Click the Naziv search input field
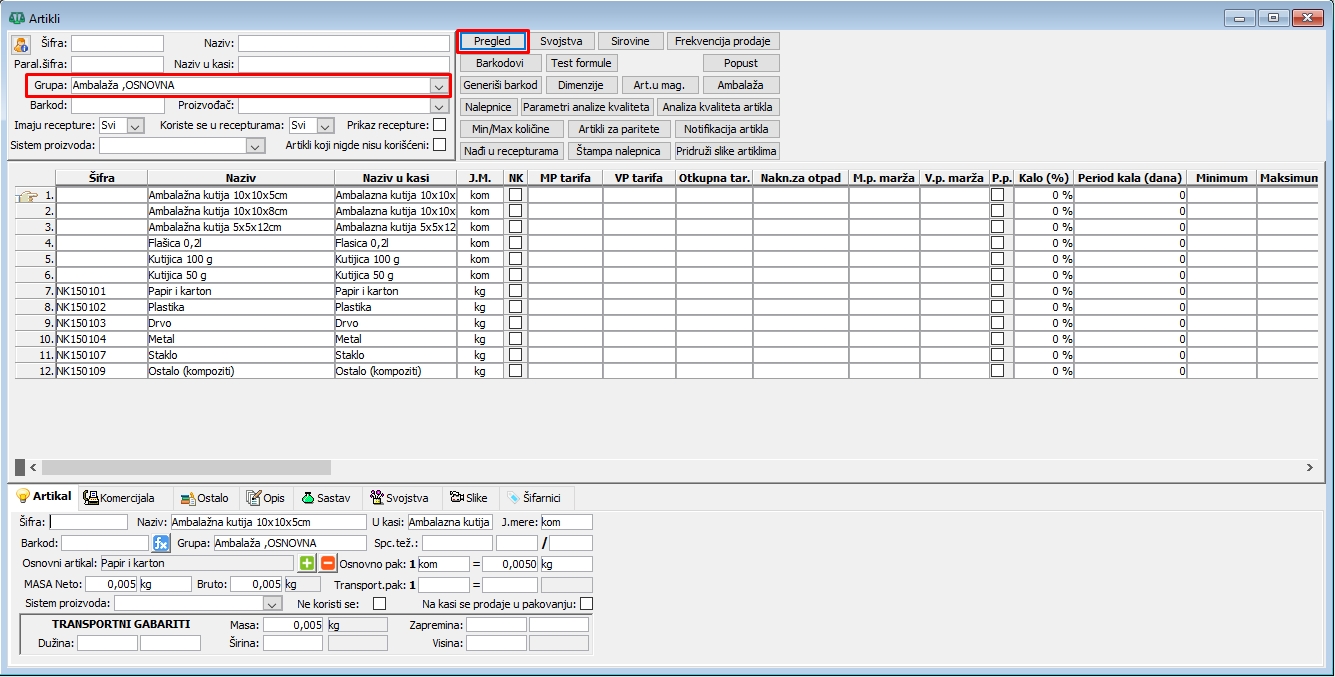 (x=343, y=44)
